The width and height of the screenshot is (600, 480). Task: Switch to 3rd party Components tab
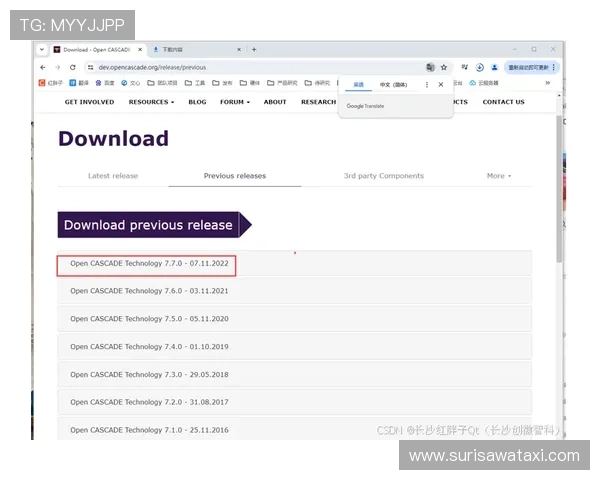tap(383, 176)
